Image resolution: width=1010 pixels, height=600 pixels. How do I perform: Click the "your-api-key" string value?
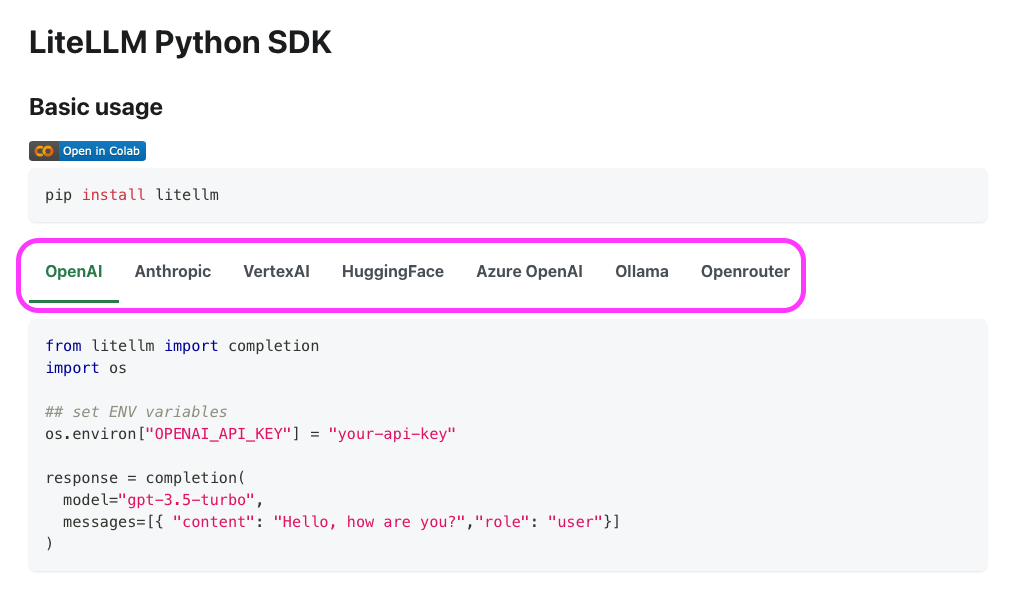coord(392,434)
